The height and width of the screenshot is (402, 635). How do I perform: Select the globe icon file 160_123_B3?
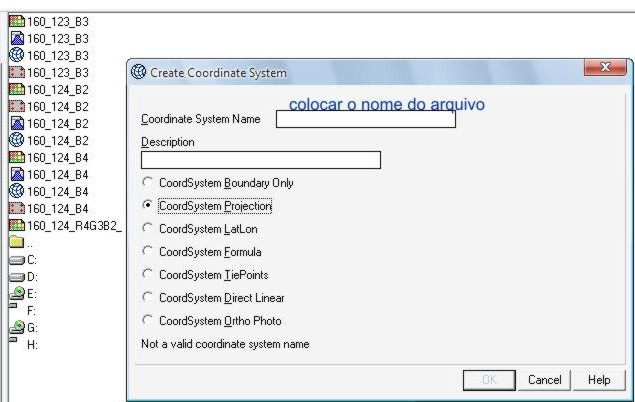tap(16, 55)
